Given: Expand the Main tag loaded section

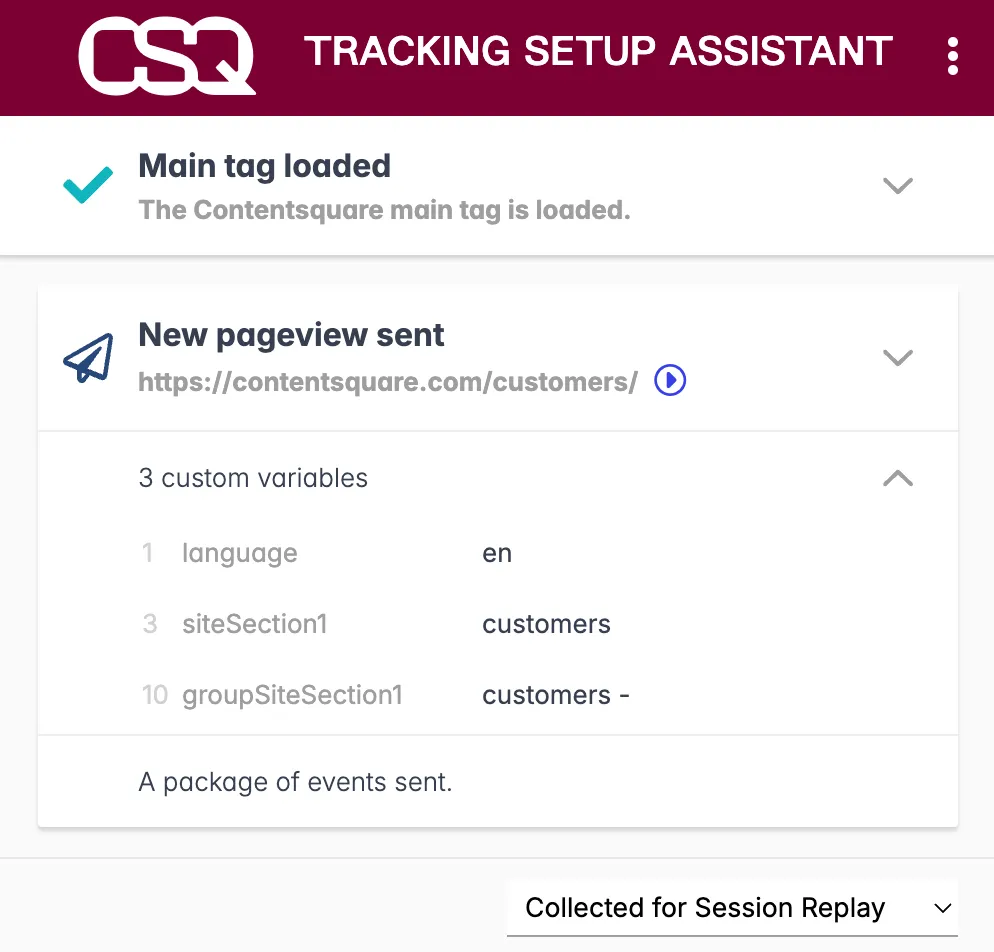Looking at the screenshot, I should click(x=898, y=186).
